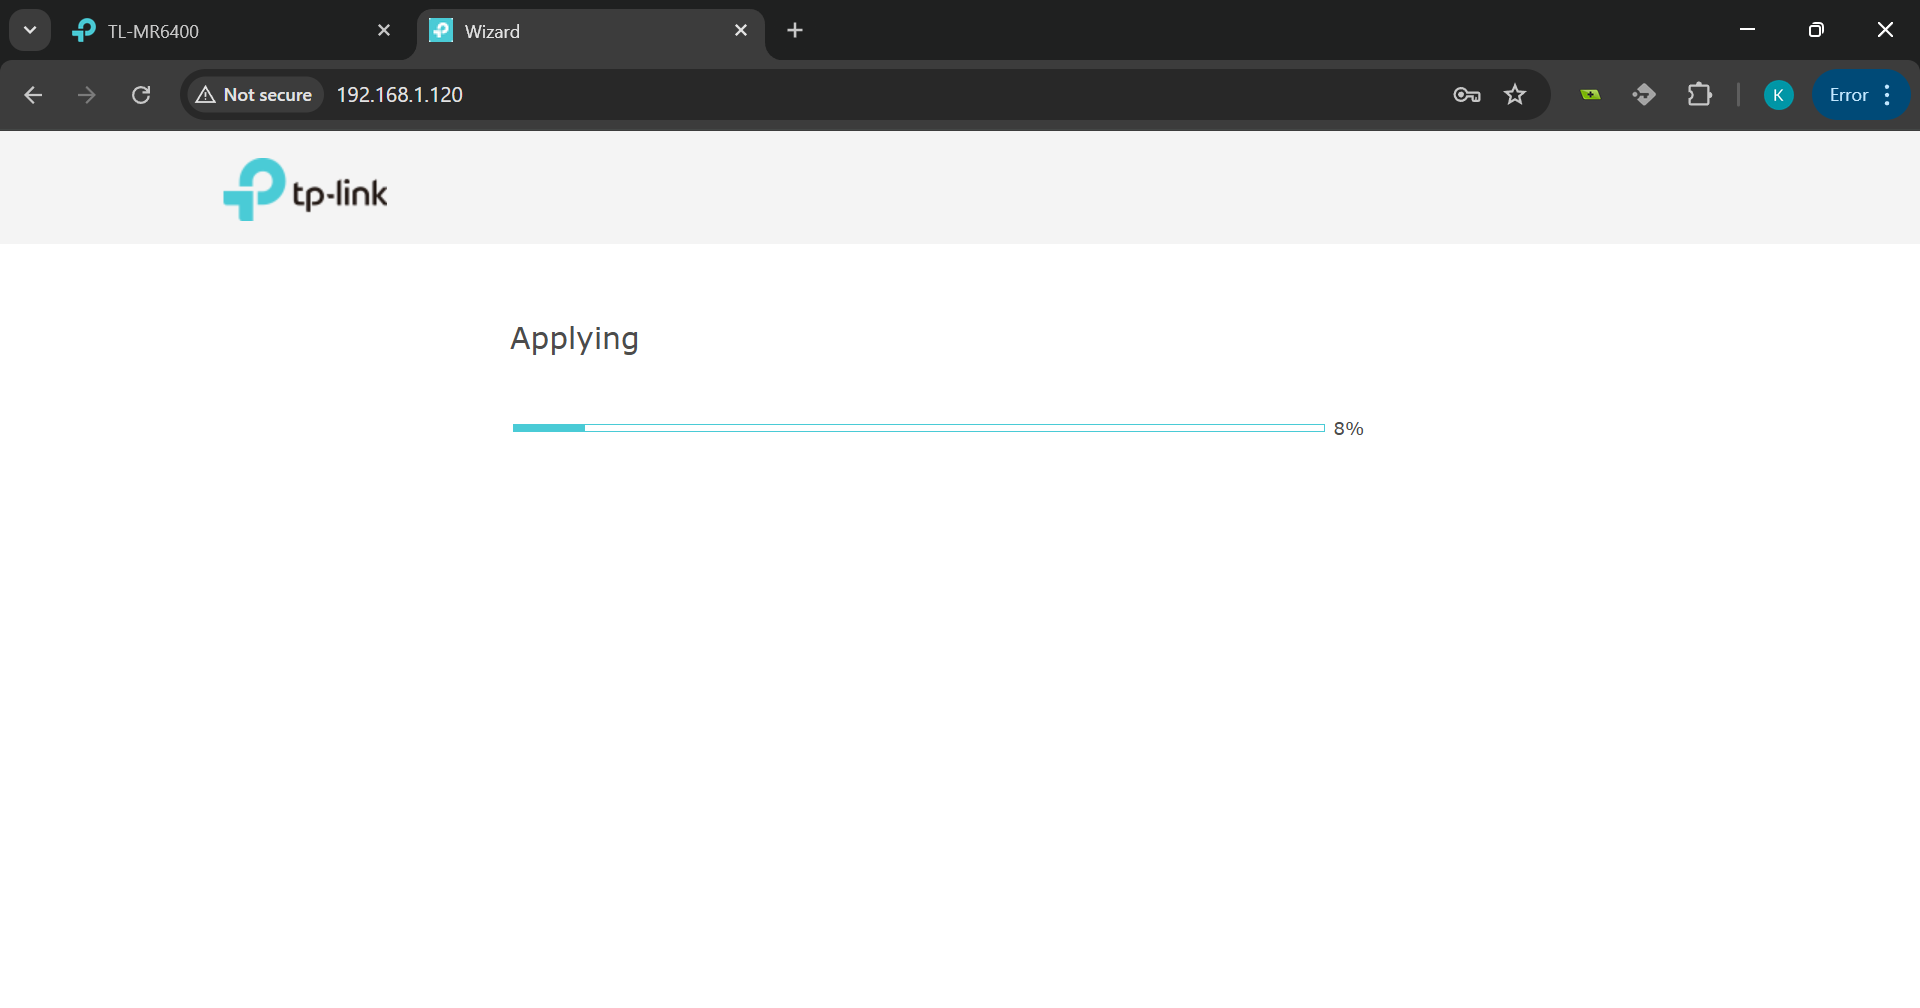Click the forward navigation arrow
Screen dimensions: 1920x1008
point(87,95)
